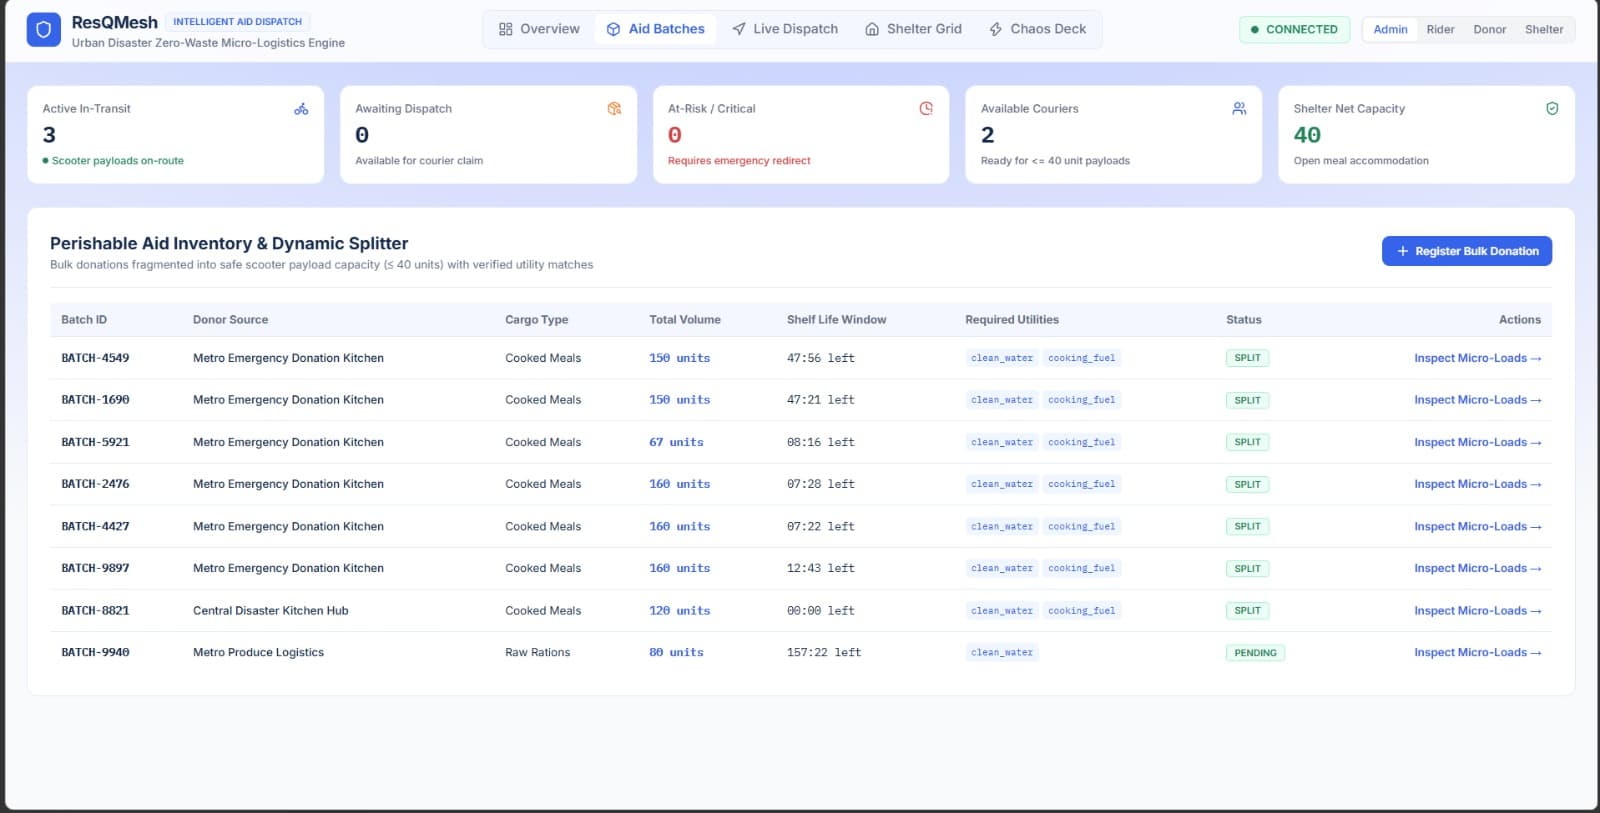Click the cooking_fuel tag in BATCH-4549 row
The height and width of the screenshot is (813, 1600).
click(1082, 358)
